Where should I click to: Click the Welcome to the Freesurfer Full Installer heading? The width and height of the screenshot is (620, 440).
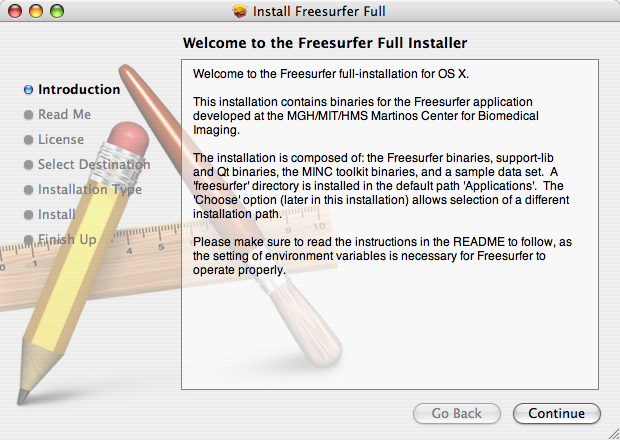(325, 43)
